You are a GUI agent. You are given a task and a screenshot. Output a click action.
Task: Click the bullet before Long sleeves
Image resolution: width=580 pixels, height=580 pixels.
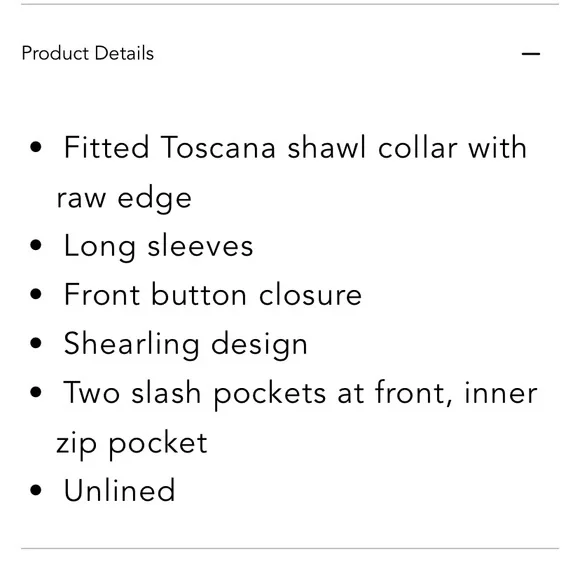pos(36,245)
